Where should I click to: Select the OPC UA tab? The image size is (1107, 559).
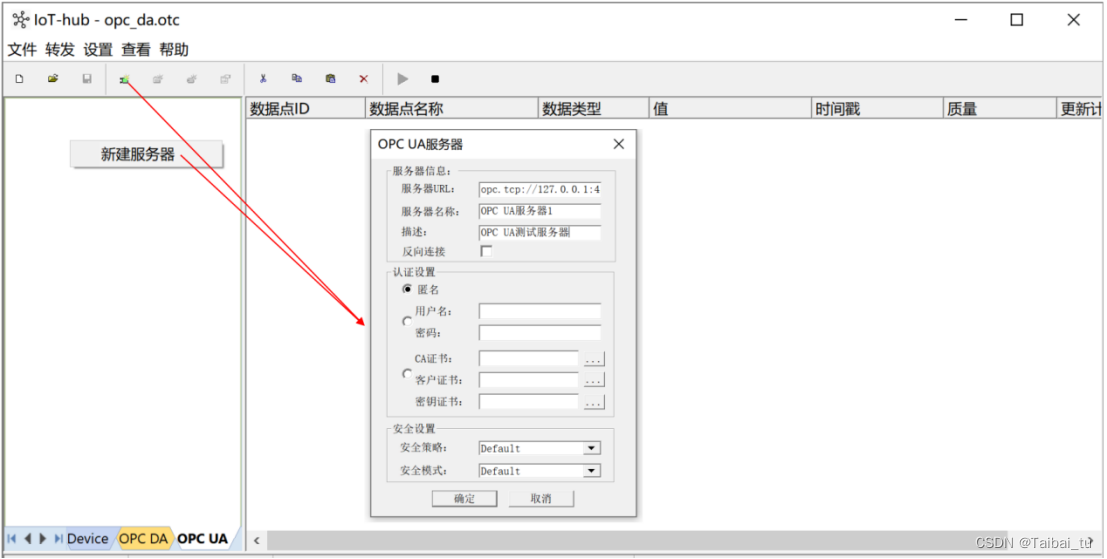point(203,539)
